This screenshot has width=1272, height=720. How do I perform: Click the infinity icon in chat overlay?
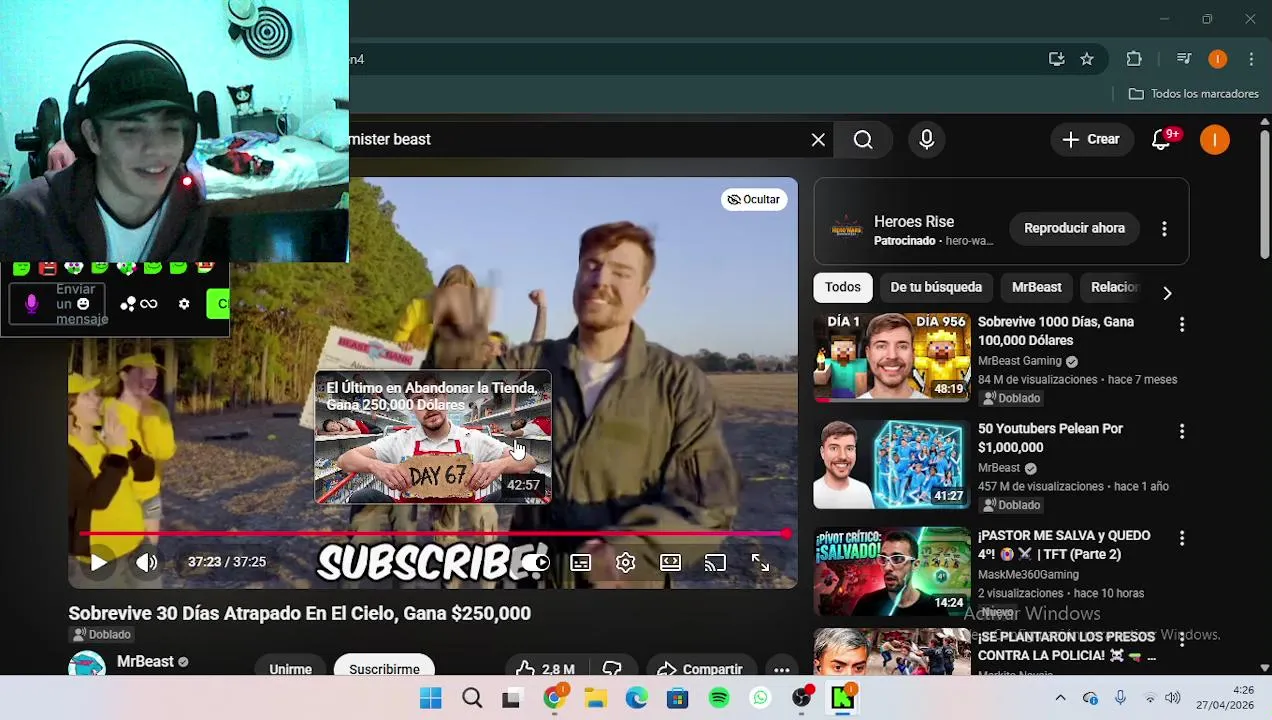tap(149, 304)
